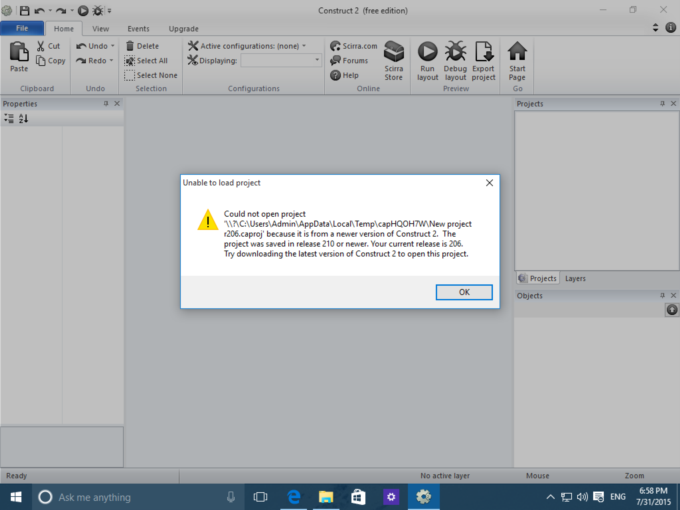This screenshot has height=510, width=680.
Task: Toggle ribbon minimize arrows top right
Action: tap(655, 27)
